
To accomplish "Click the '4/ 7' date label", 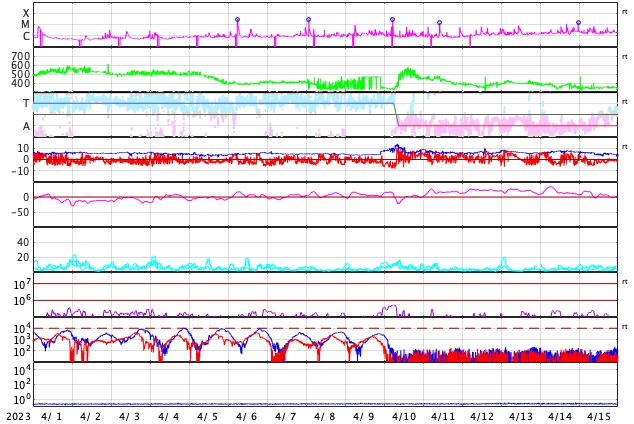I will 285,417.
